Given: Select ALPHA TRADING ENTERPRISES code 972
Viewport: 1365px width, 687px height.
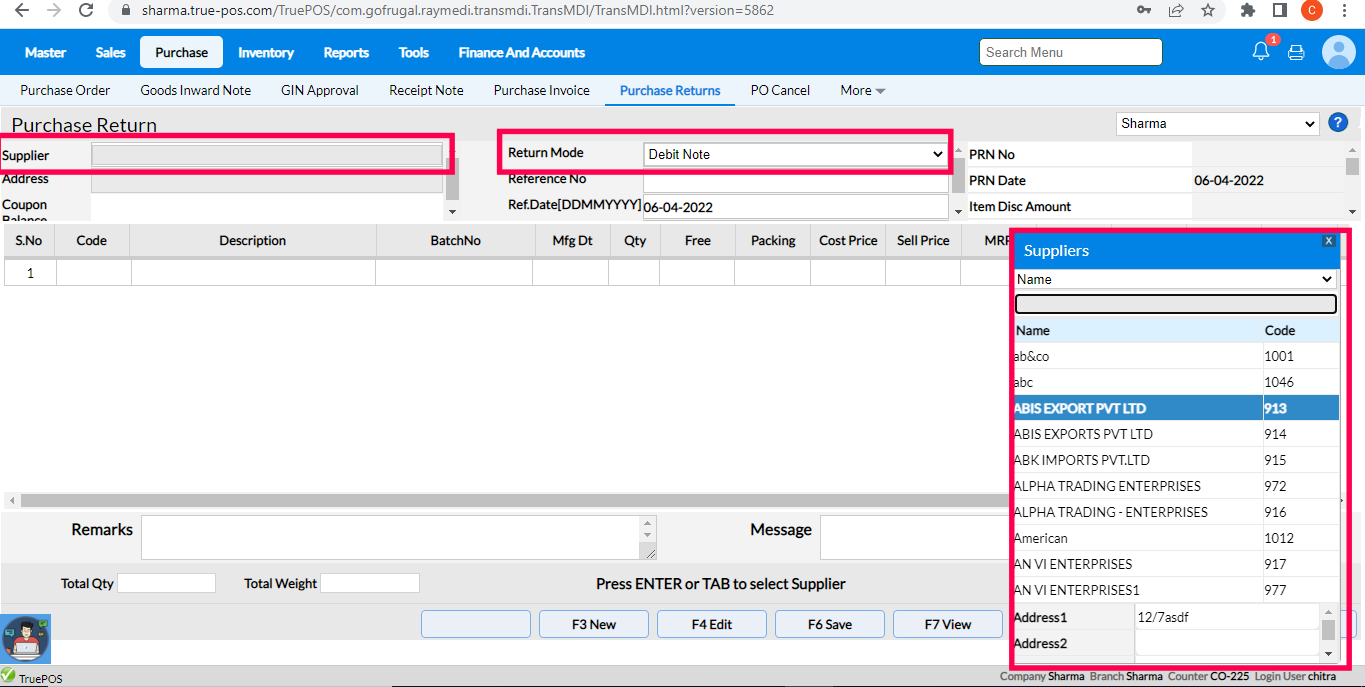Looking at the screenshot, I should [1176, 486].
